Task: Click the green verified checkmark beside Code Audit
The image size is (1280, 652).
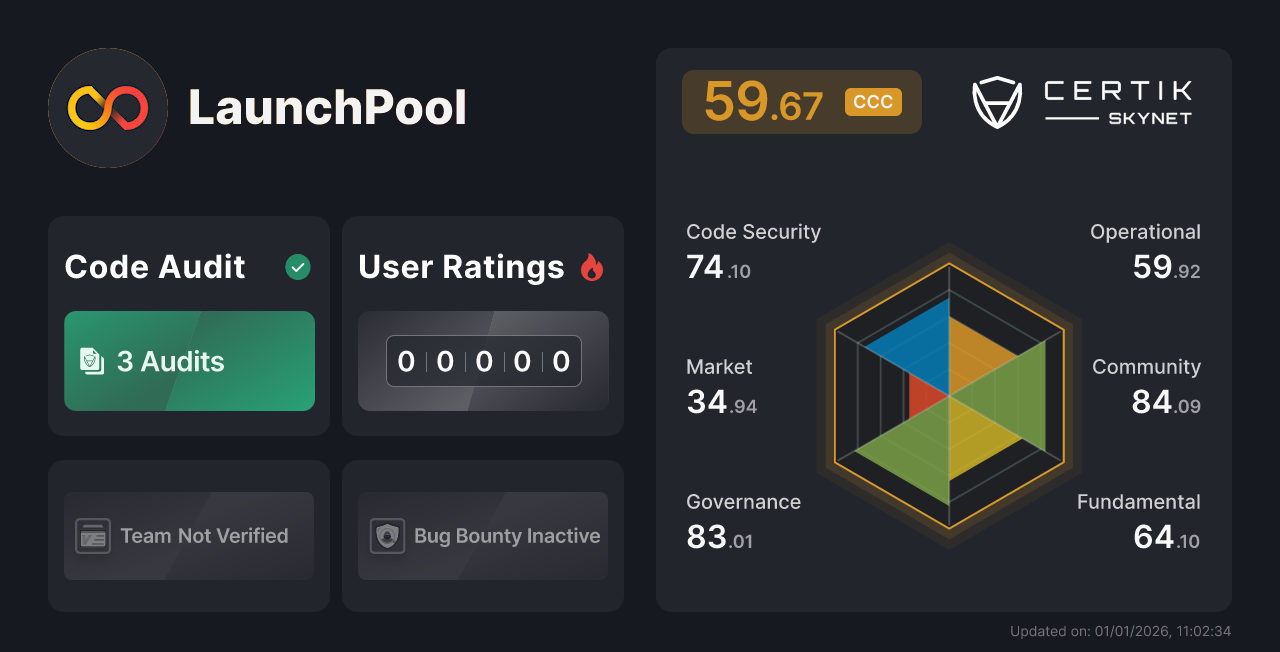Action: tap(297, 267)
